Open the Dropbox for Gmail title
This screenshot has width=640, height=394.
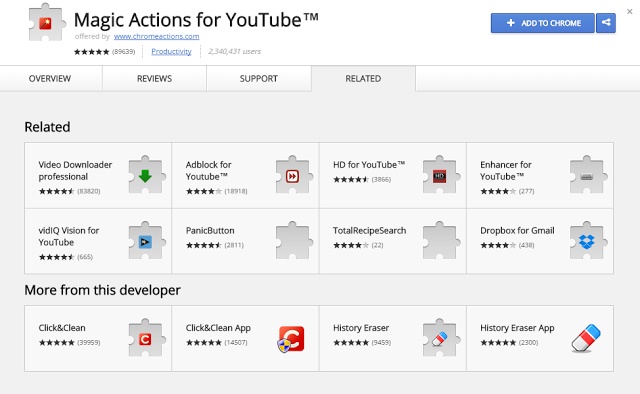point(517,230)
